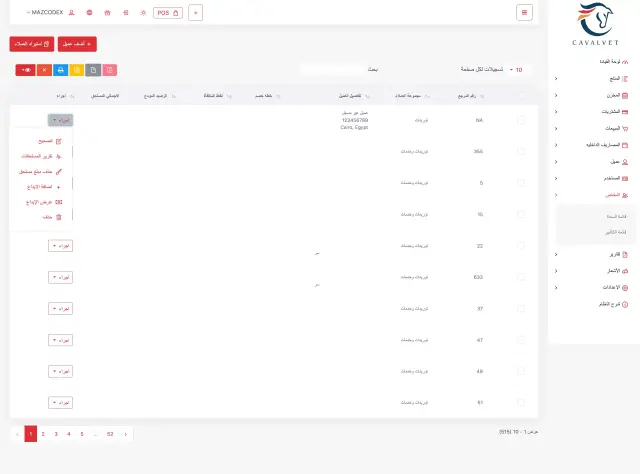Click the notification sidebar menu icon
640x474 pixels.
[625, 271]
